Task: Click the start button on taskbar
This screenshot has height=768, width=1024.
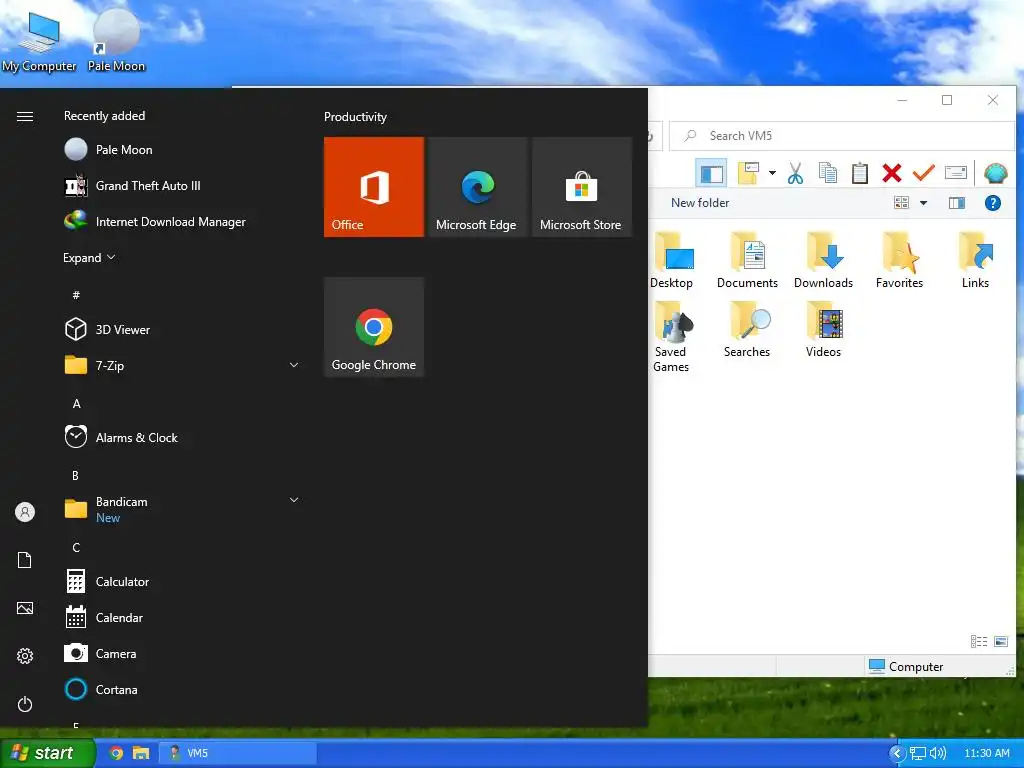Action: pos(47,753)
